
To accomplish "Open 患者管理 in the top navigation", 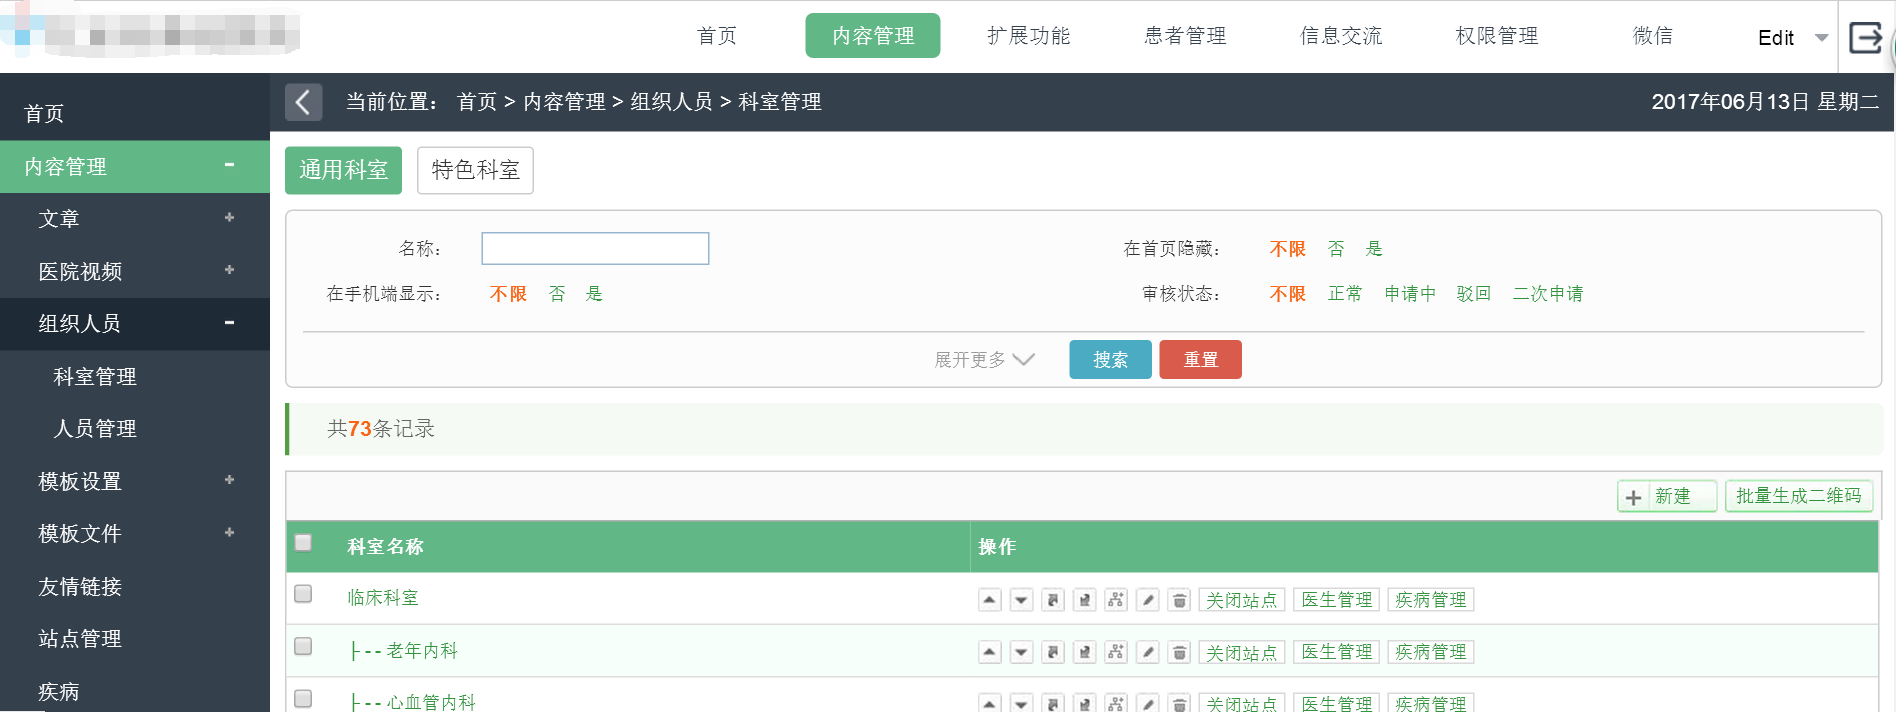I will point(1185,36).
